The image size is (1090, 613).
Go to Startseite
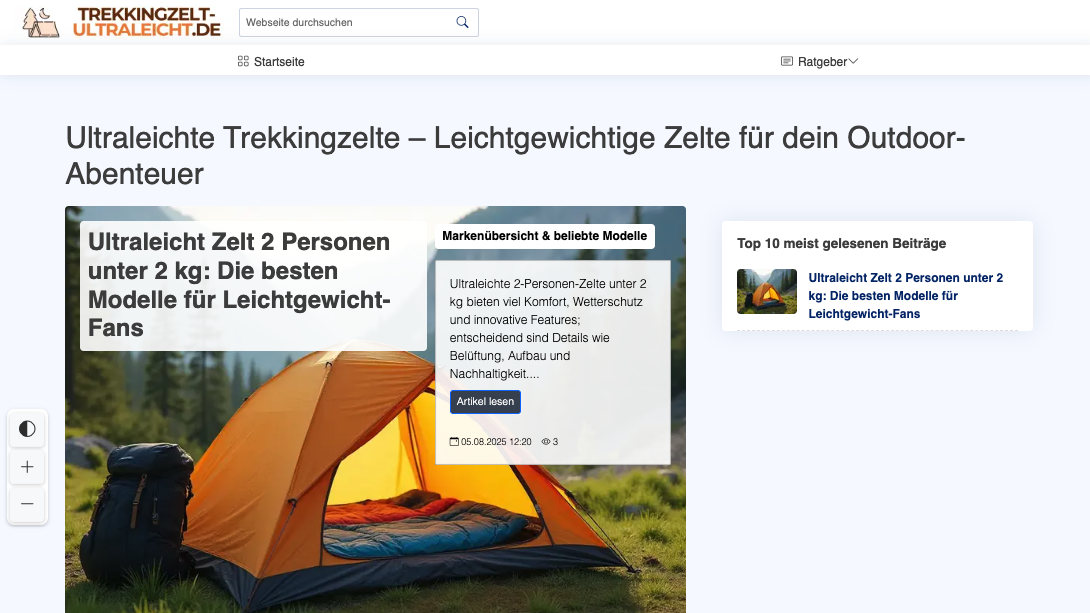(x=279, y=61)
